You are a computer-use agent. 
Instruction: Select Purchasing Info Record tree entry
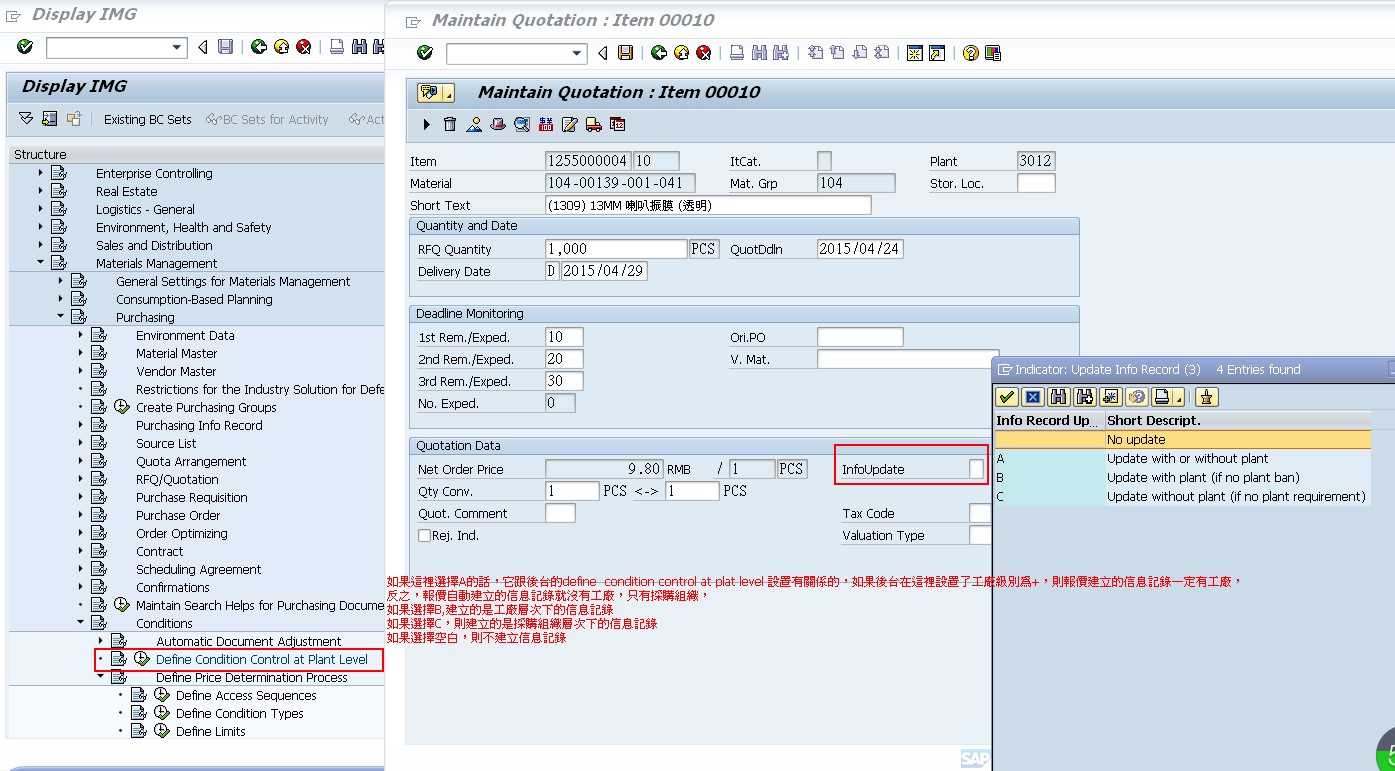coord(199,425)
